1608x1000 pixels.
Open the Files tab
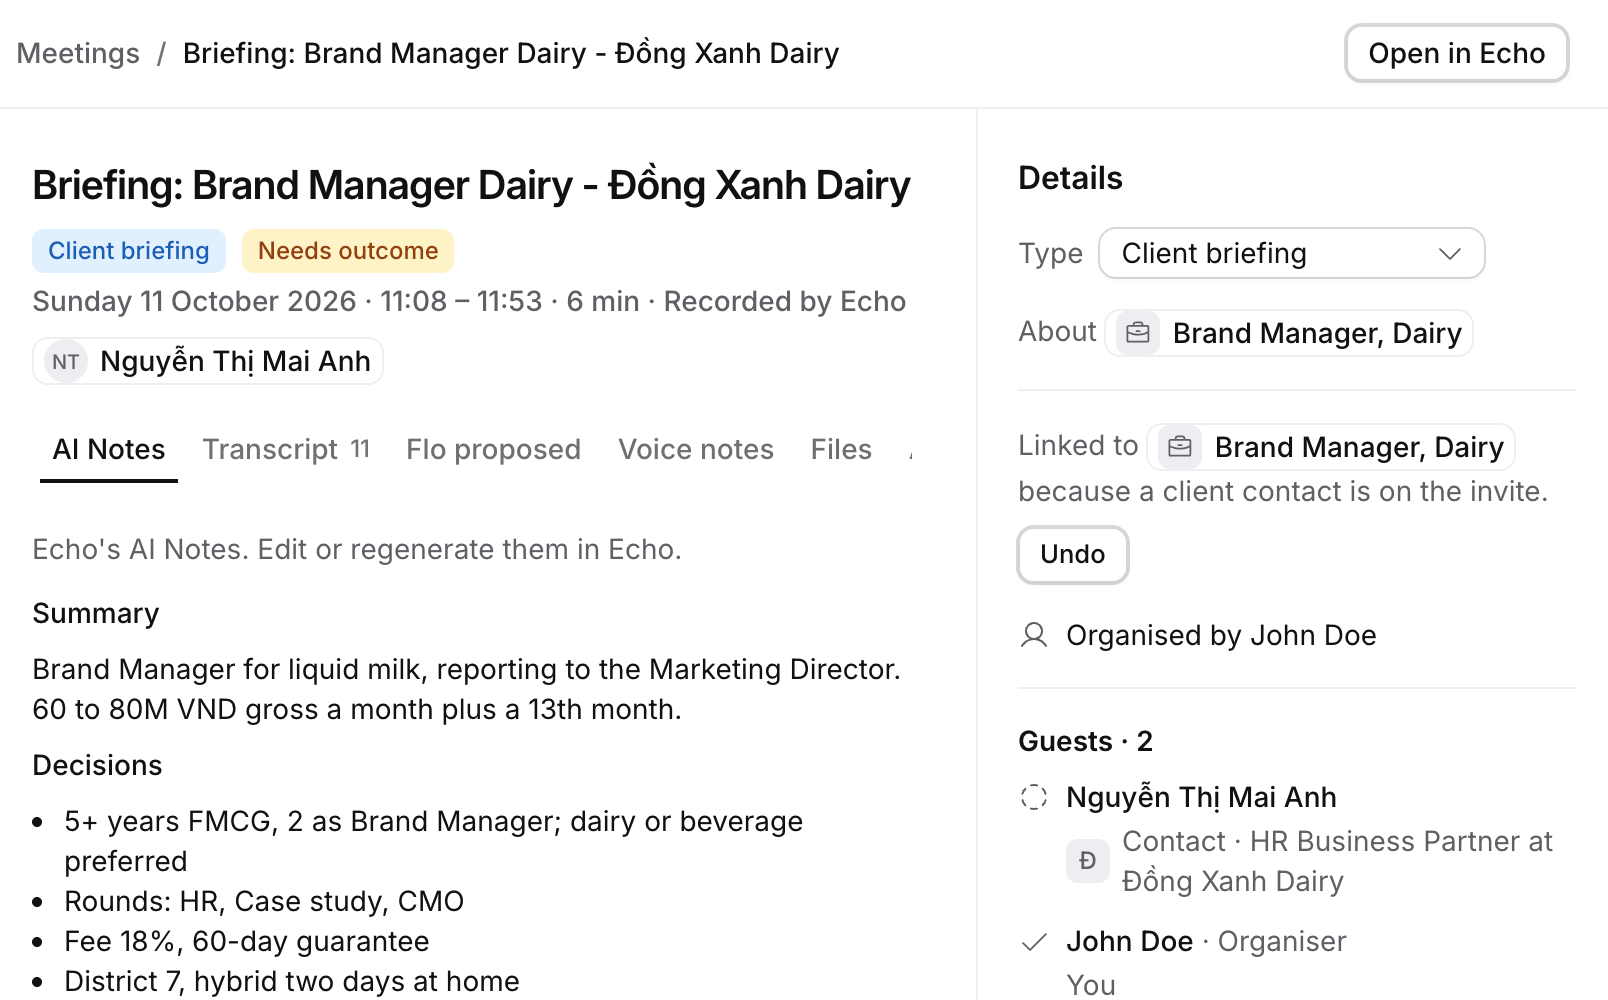[841, 450]
